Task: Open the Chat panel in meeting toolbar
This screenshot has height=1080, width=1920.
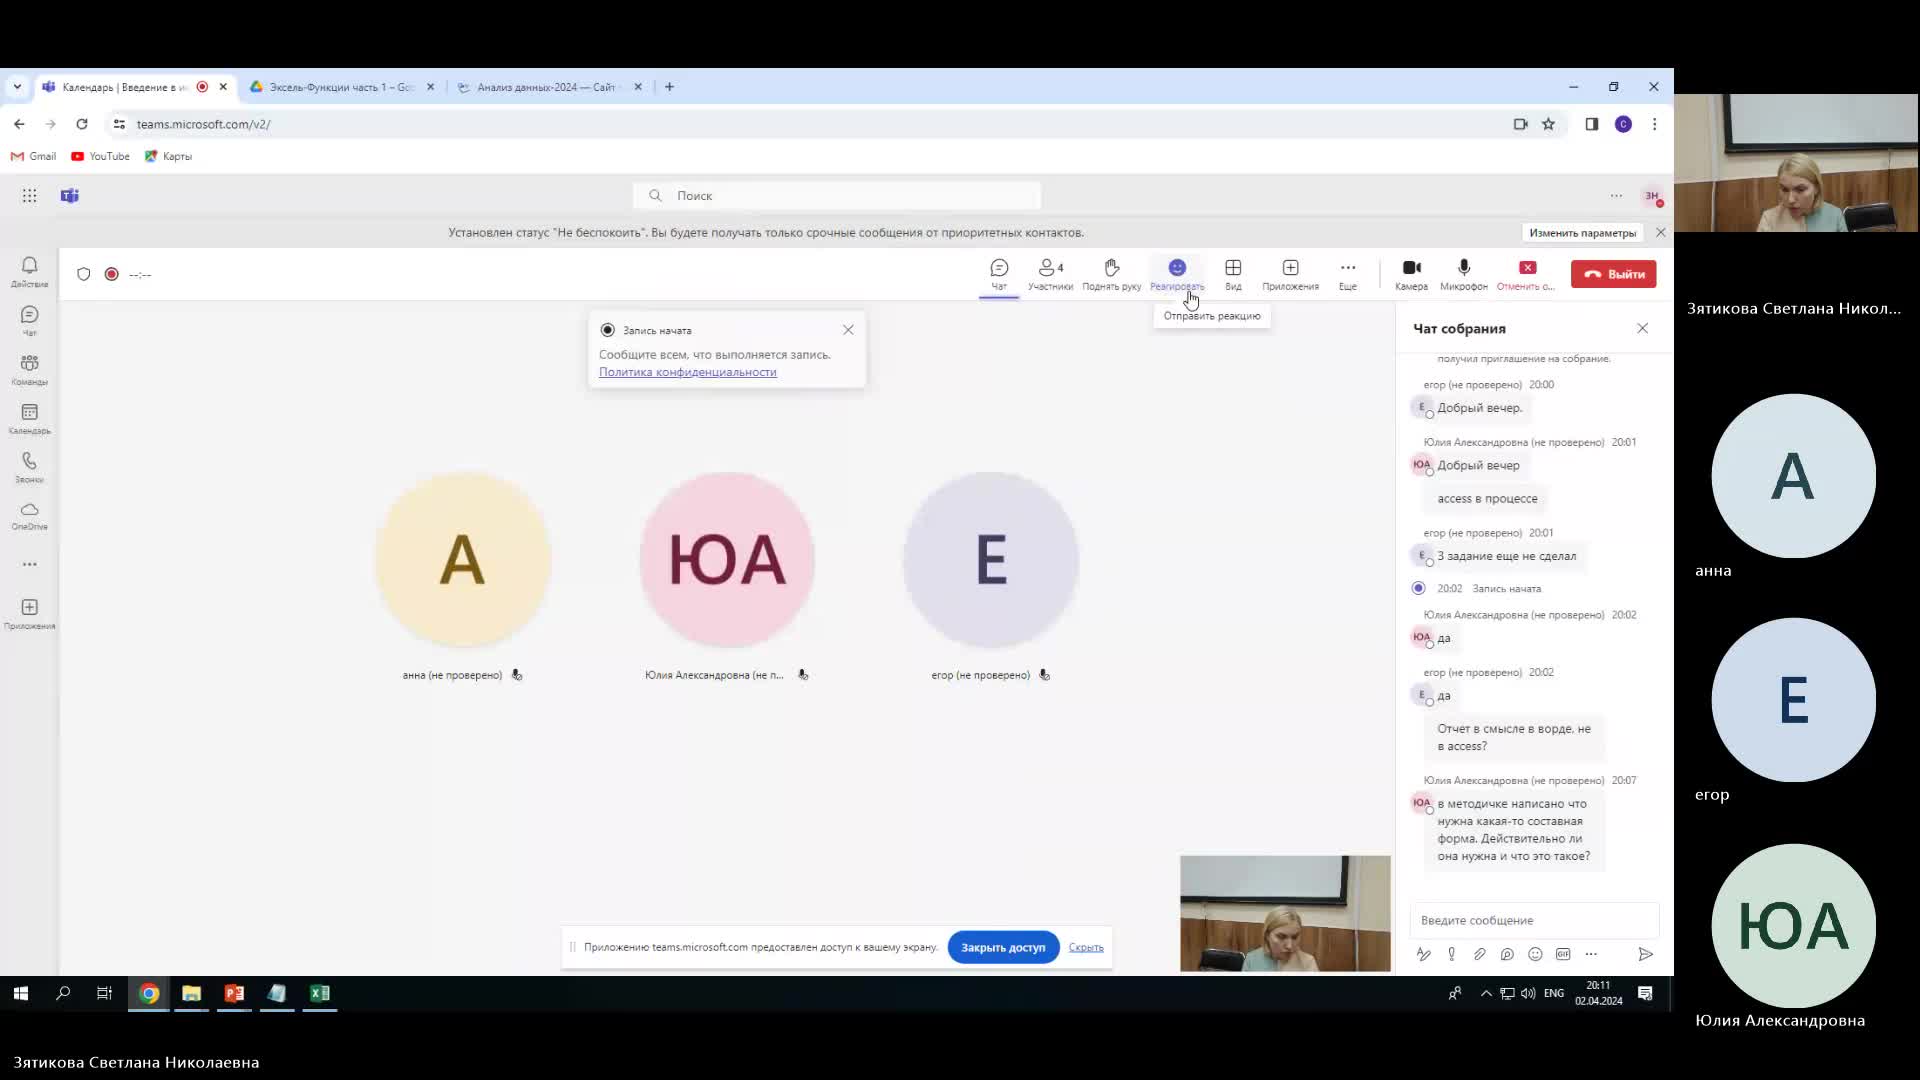Action: point(999,274)
